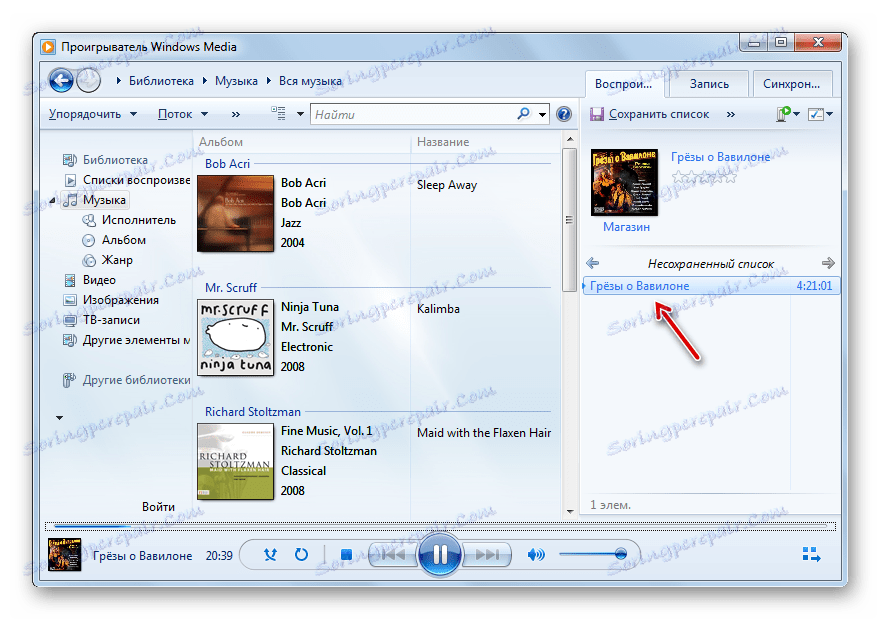Adjust the volume slider

click(x=593, y=554)
